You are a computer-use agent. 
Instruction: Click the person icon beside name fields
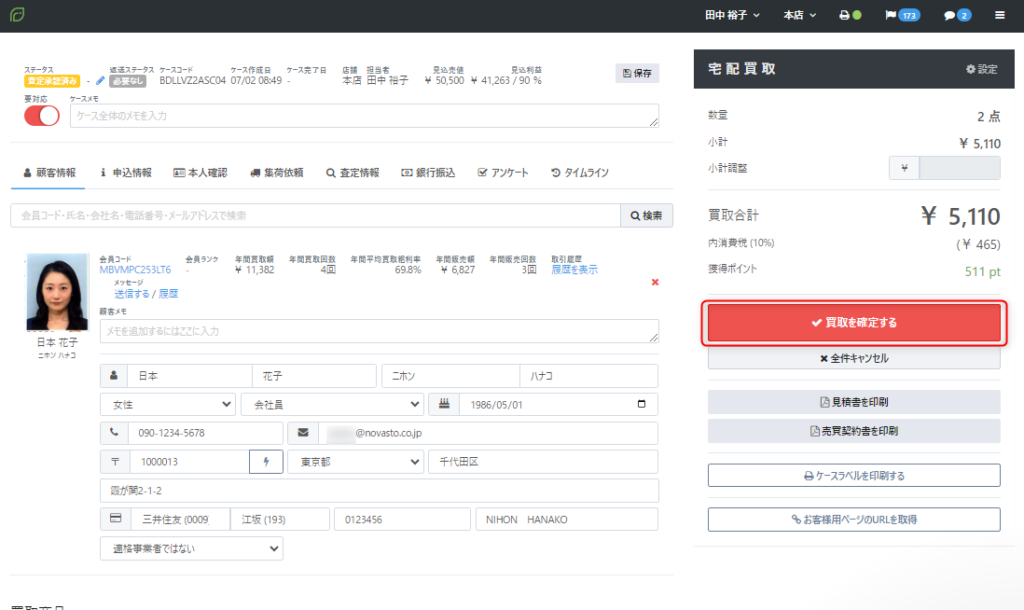coord(114,376)
